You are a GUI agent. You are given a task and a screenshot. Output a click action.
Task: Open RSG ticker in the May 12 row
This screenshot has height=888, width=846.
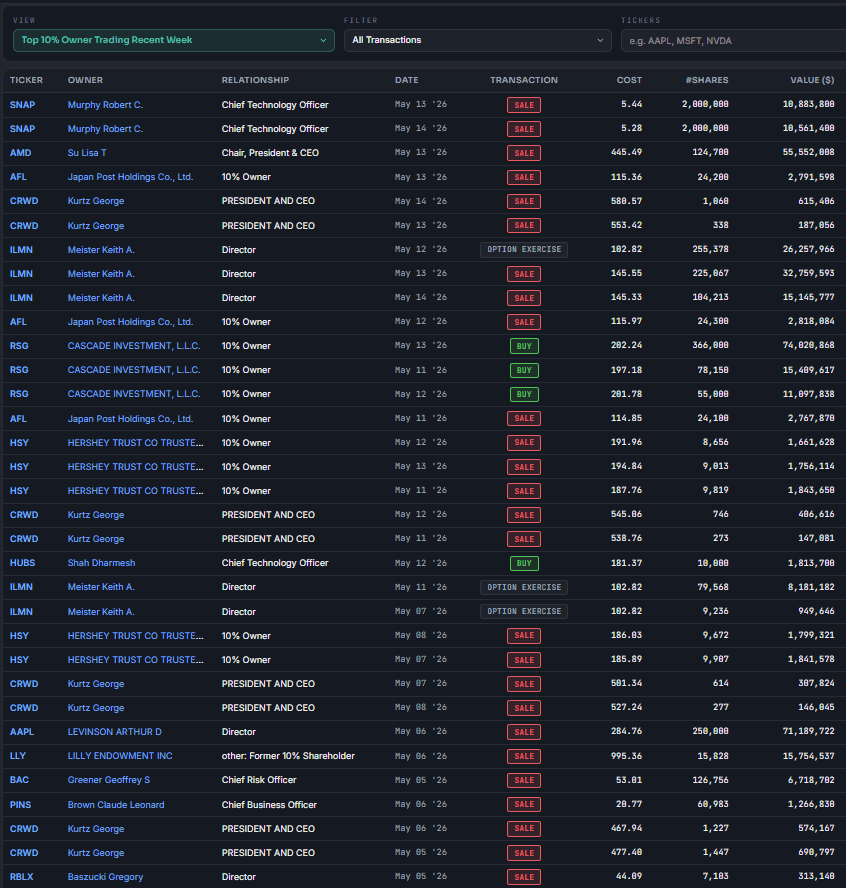coord(19,394)
